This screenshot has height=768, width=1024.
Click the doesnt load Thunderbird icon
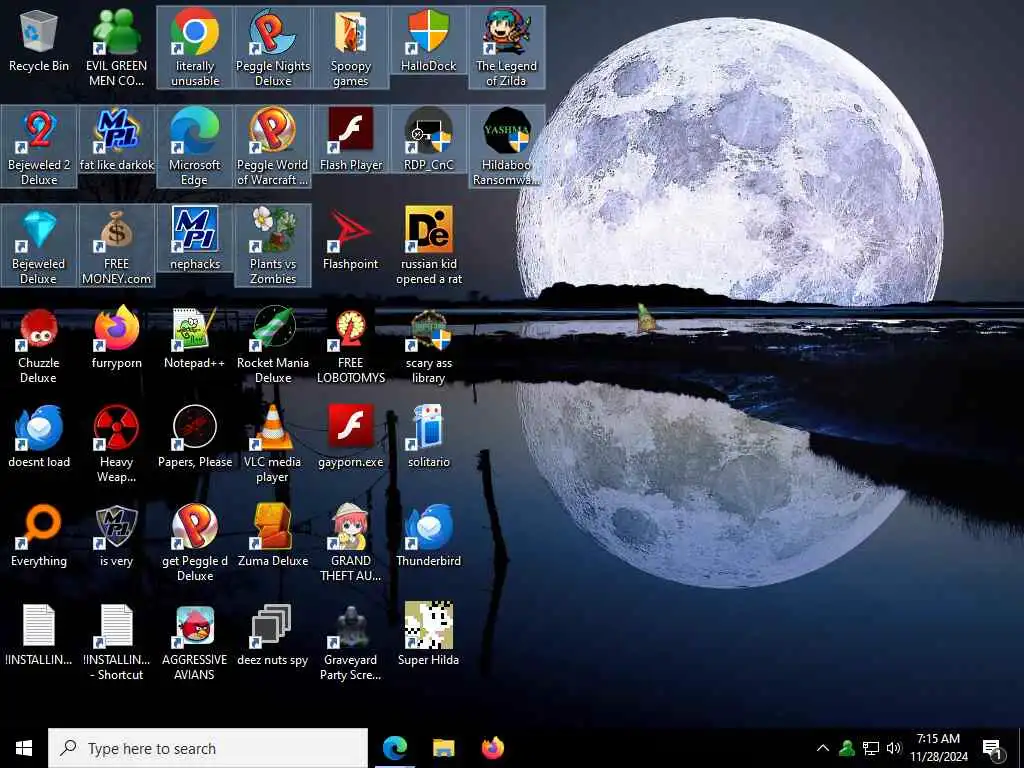(x=39, y=436)
